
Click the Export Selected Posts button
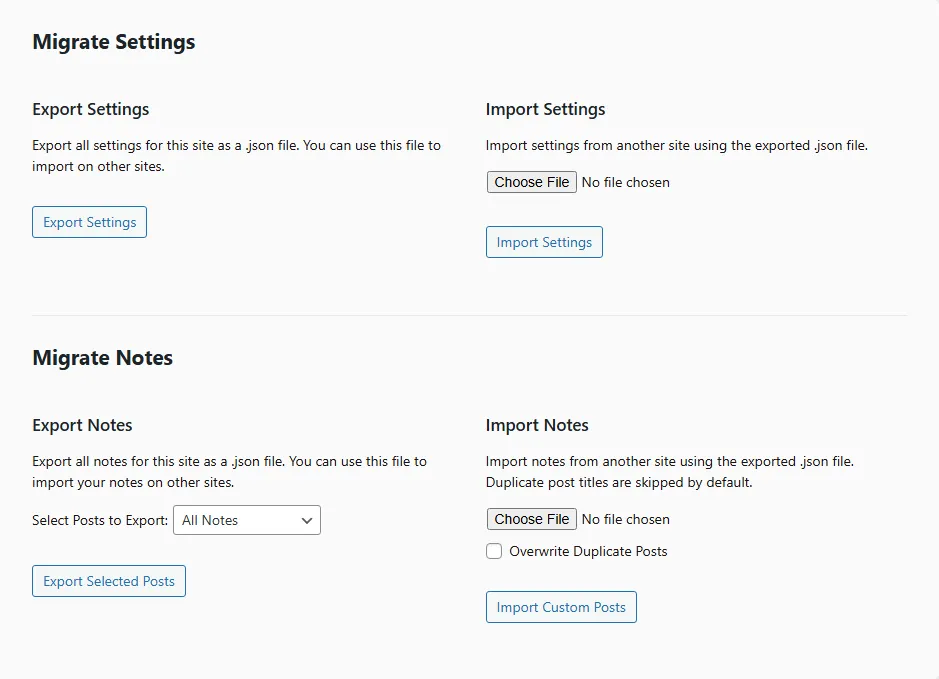tap(108, 581)
